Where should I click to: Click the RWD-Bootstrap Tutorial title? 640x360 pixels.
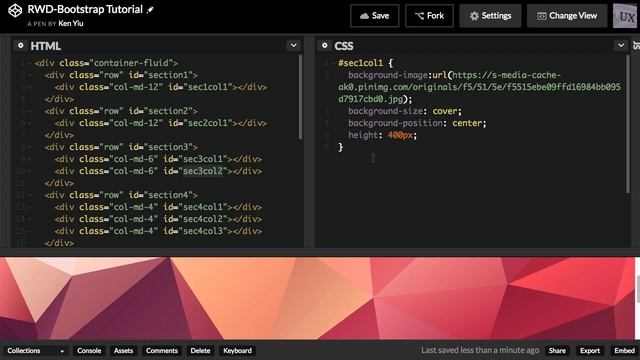point(85,9)
